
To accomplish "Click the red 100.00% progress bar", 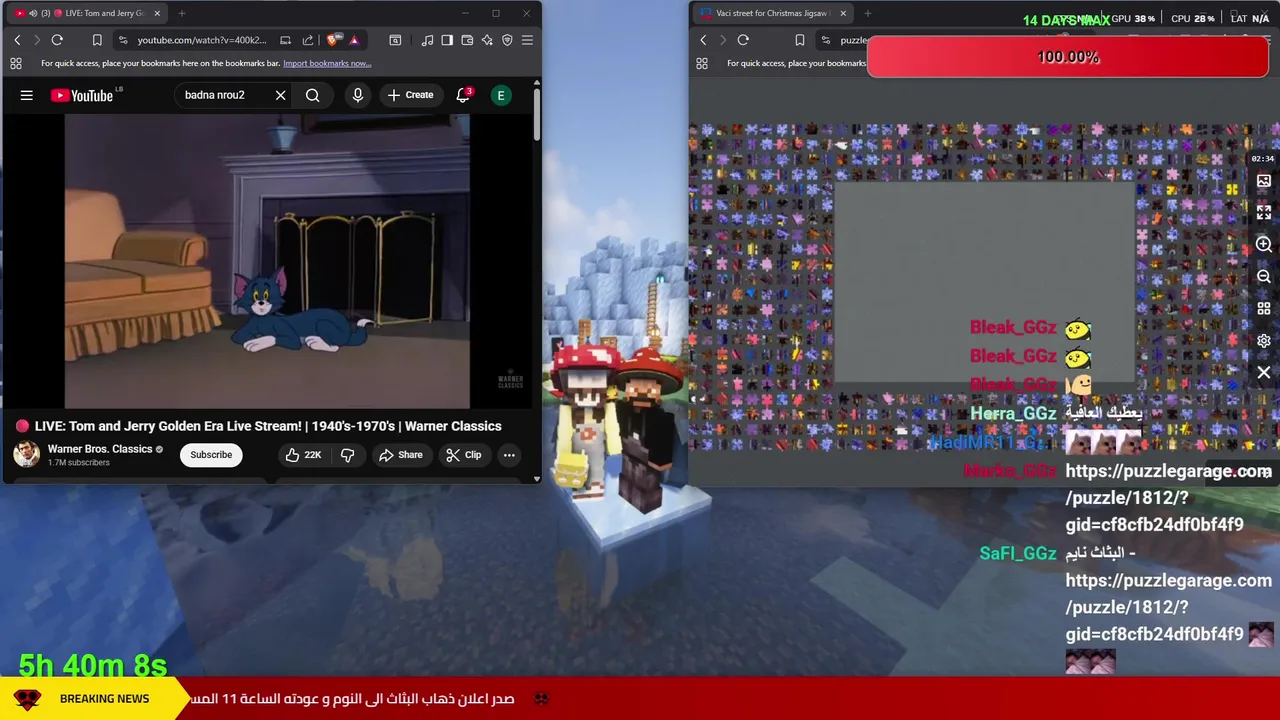I will click(1068, 57).
